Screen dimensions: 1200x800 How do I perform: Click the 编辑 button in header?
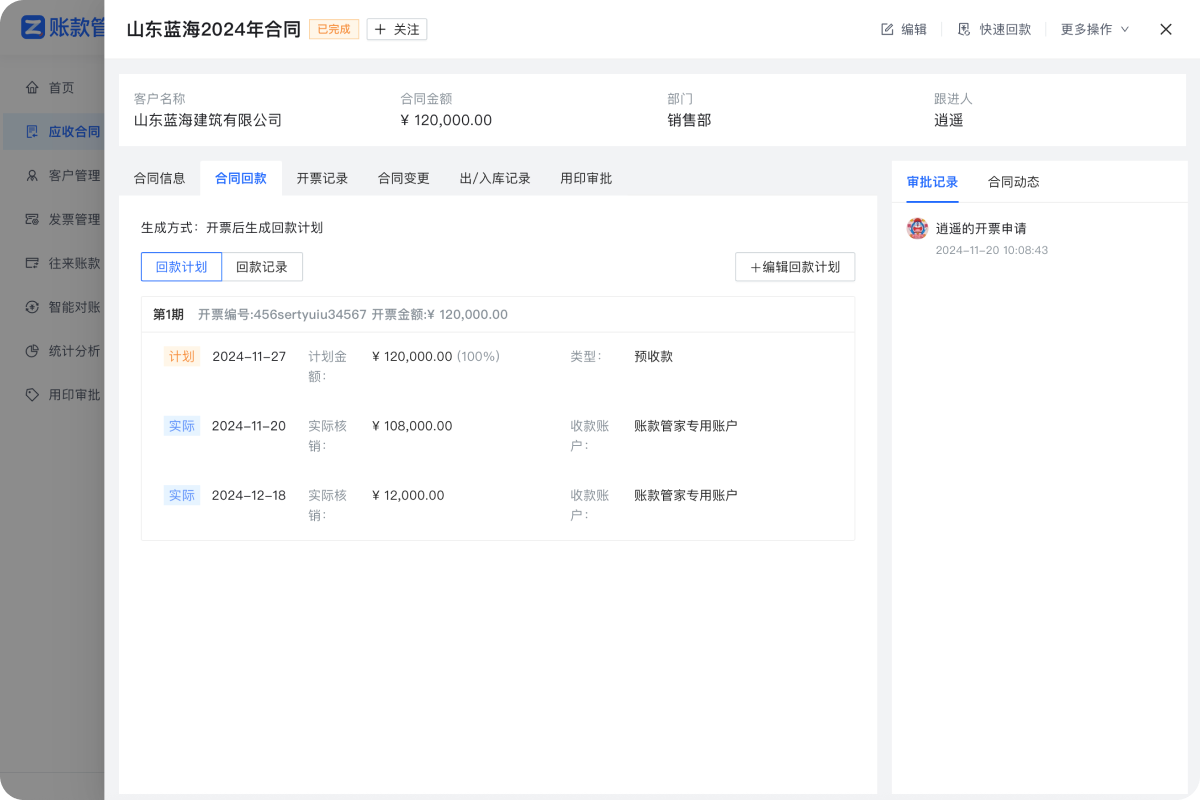coord(903,30)
